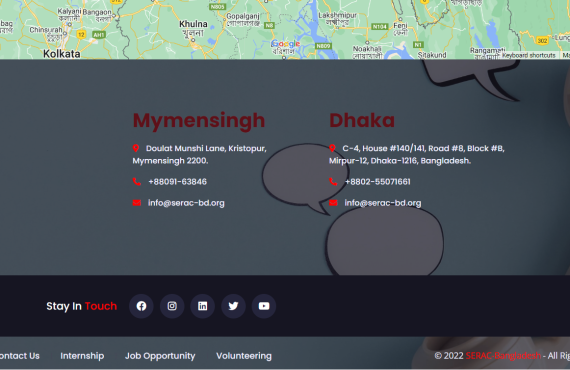Click the Dhaka phone icon

click(333, 181)
